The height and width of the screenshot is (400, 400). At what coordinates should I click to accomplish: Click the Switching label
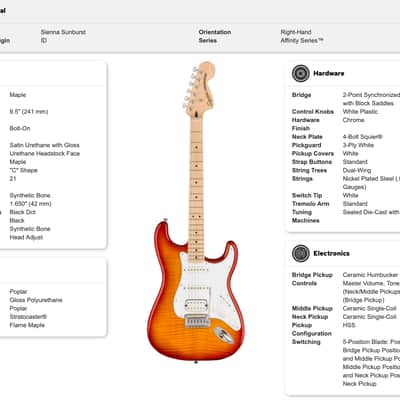(x=306, y=342)
